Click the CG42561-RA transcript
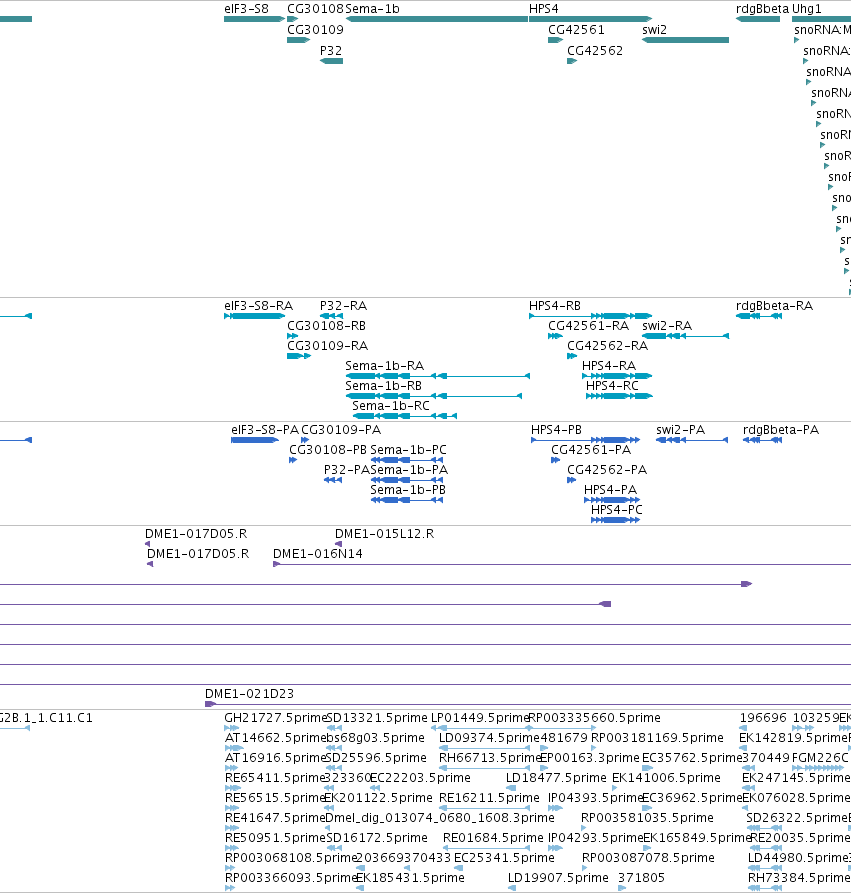 tap(555, 336)
